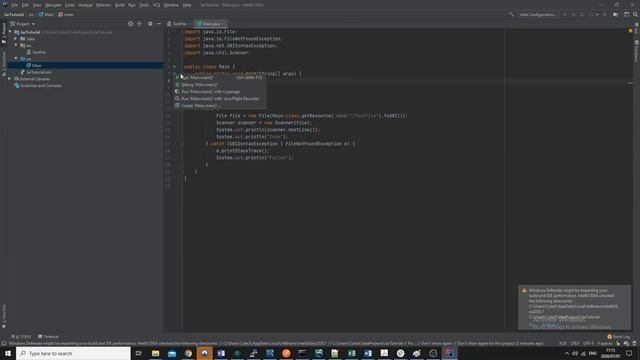
Task: Open the Navigate menu
Action: coord(53,5)
